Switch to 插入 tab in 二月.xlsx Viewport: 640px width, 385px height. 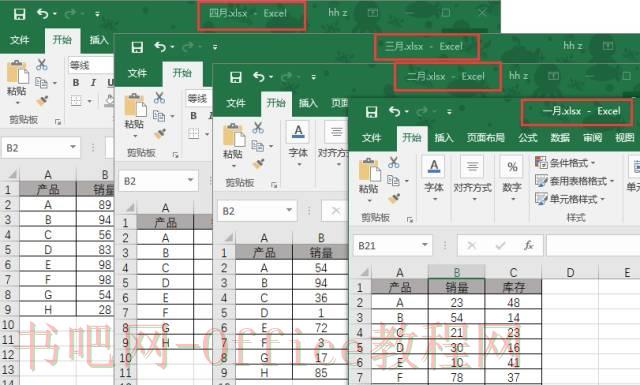point(308,103)
